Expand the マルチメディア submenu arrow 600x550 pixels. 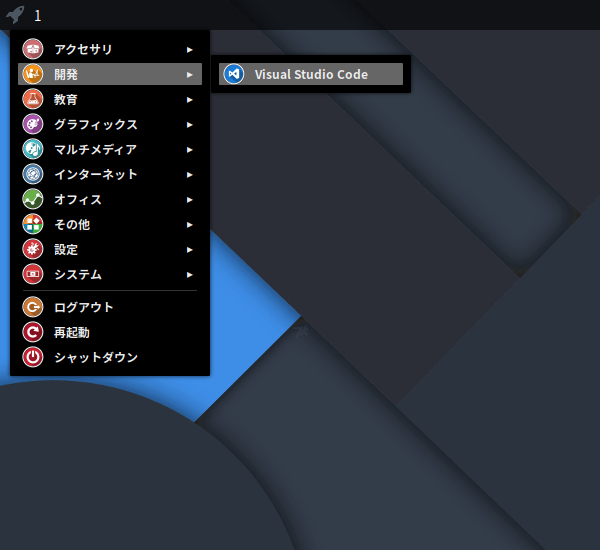point(189,150)
